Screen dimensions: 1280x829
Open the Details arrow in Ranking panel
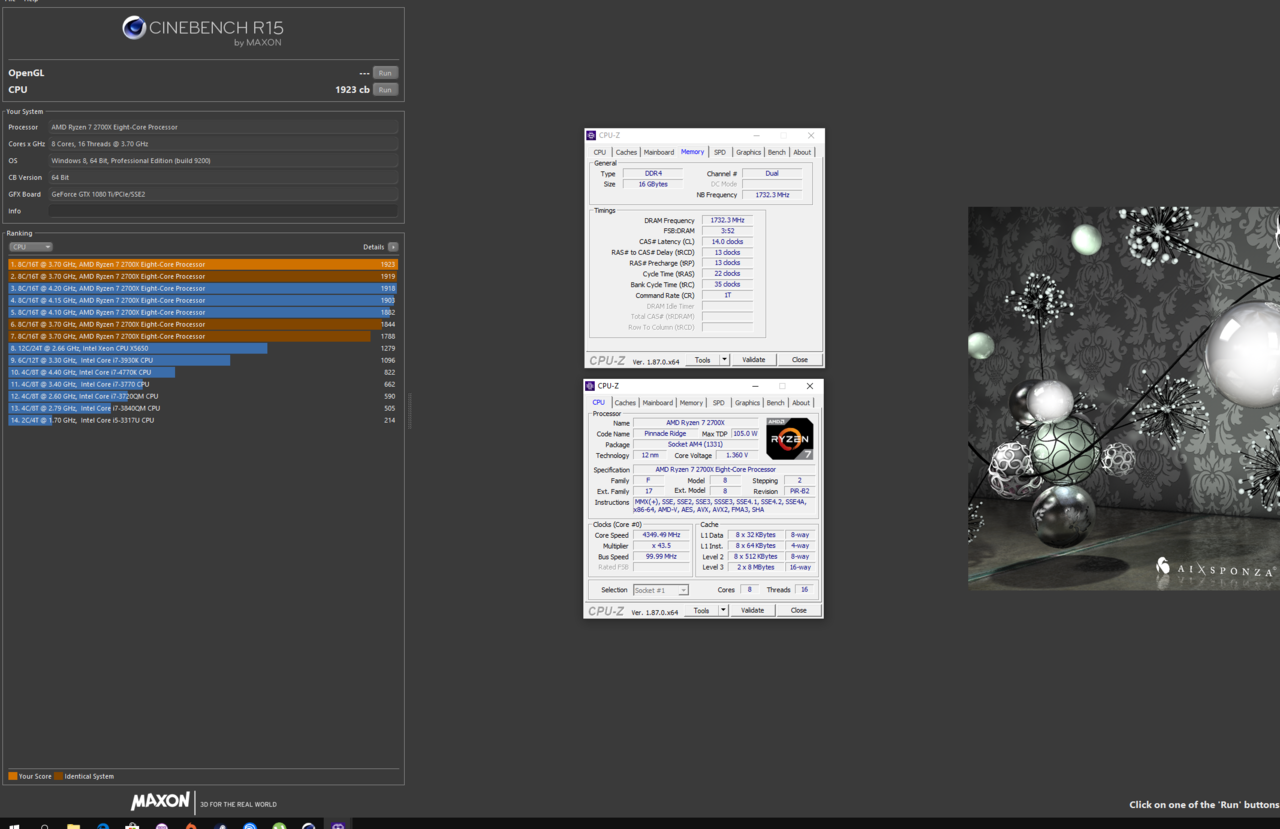click(393, 247)
